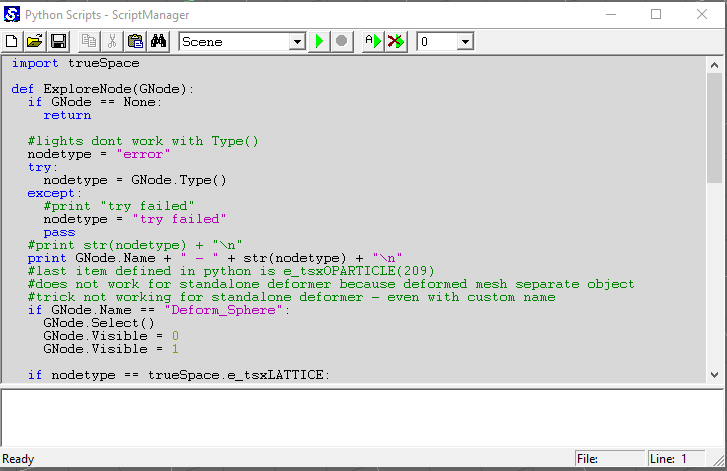
Task: Stop script execution with the gray circle button
Action: point(342,42)
